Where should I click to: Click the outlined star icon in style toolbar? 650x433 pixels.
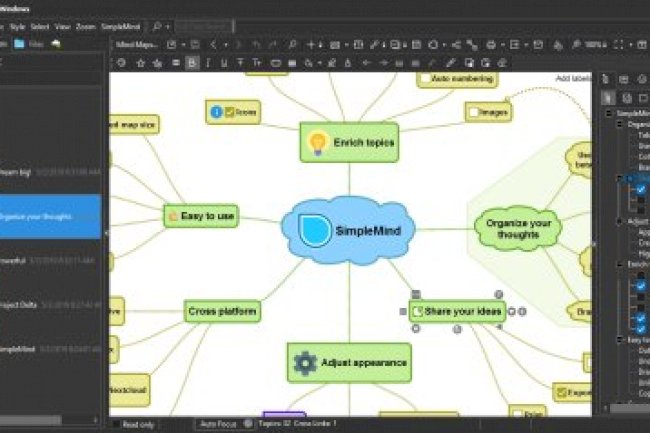click(x=141, y=63)
